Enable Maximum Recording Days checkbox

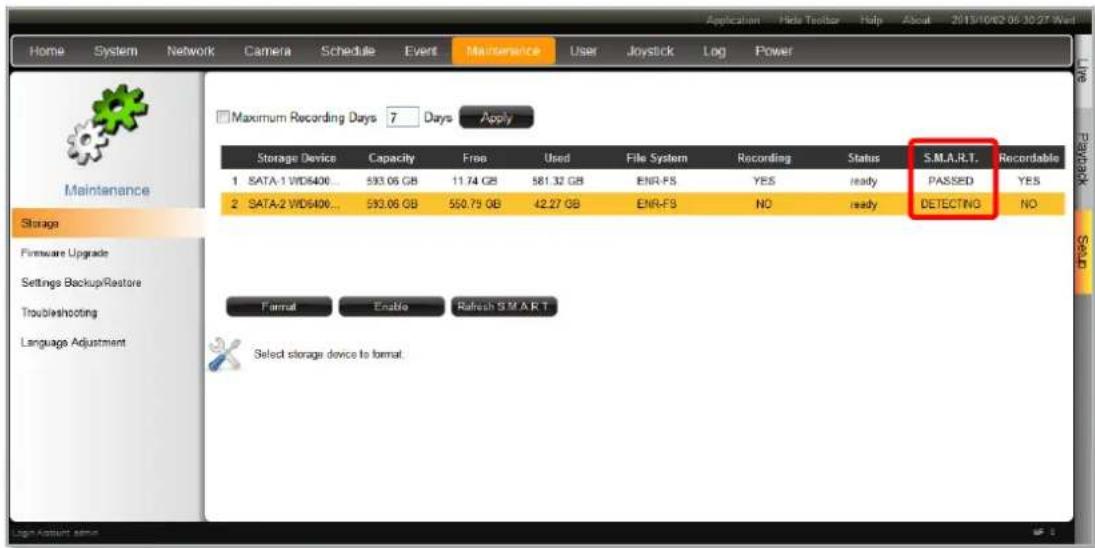click(223, 117)
